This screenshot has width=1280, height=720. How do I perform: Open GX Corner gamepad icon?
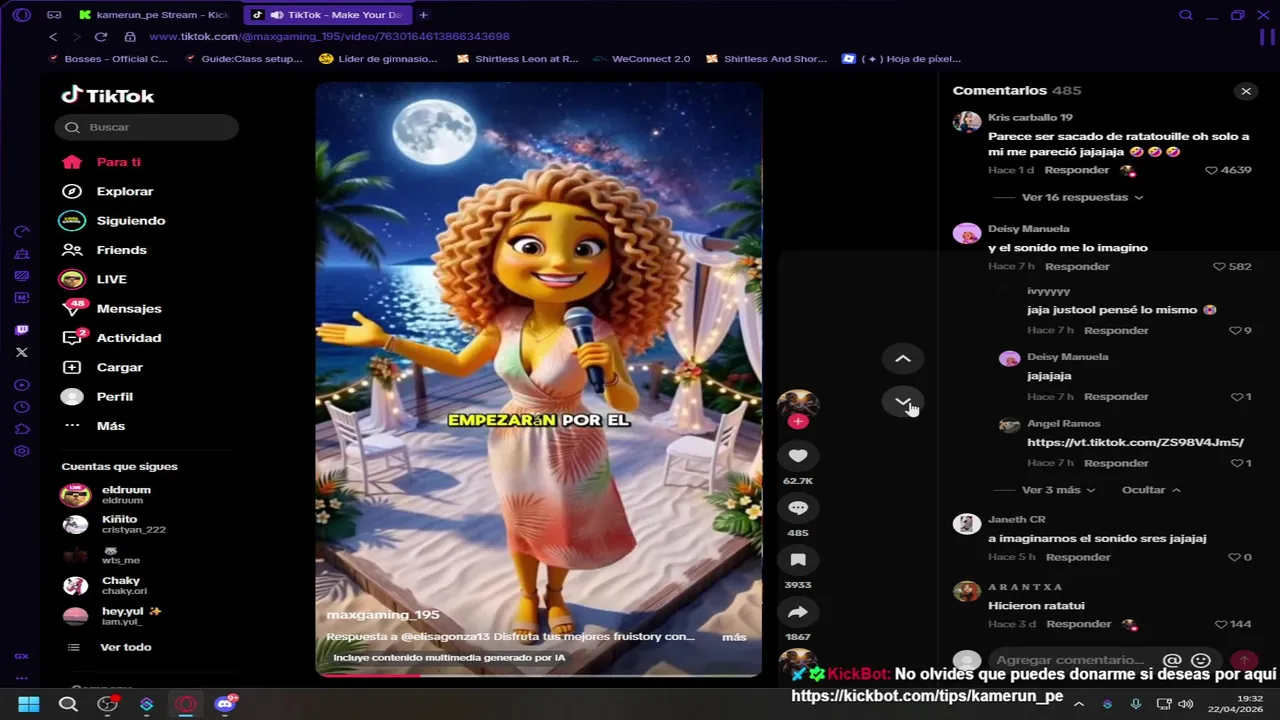tap(54, 15)
